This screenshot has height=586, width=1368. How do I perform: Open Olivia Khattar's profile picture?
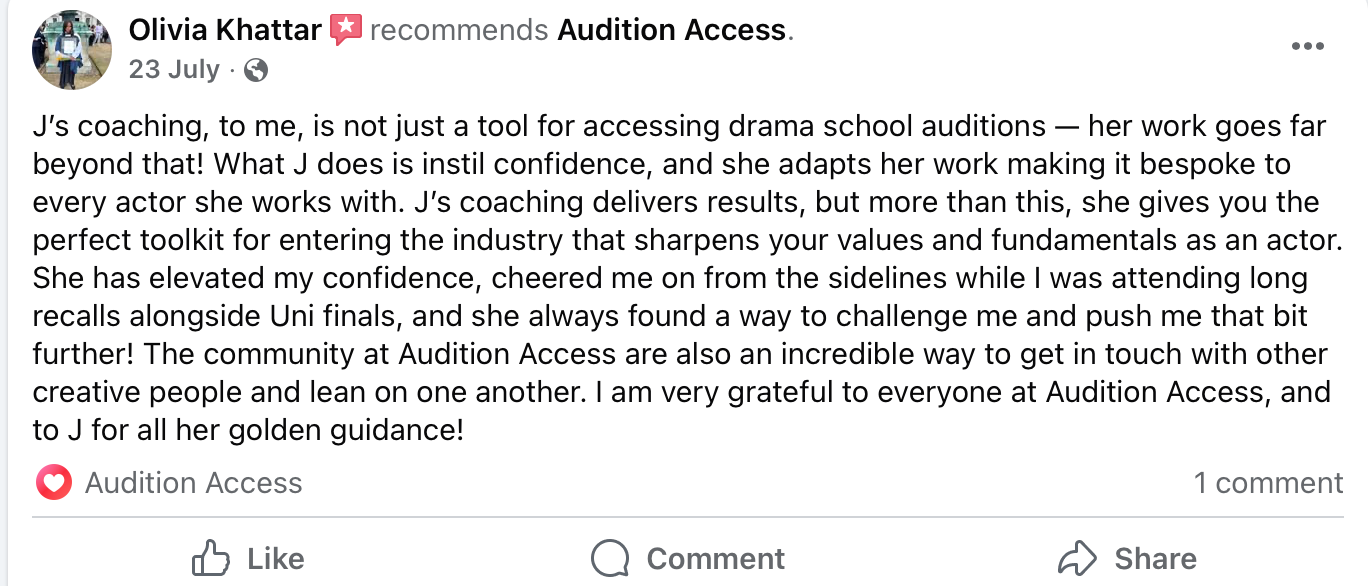pyautogui.click(x=72, y=49)
